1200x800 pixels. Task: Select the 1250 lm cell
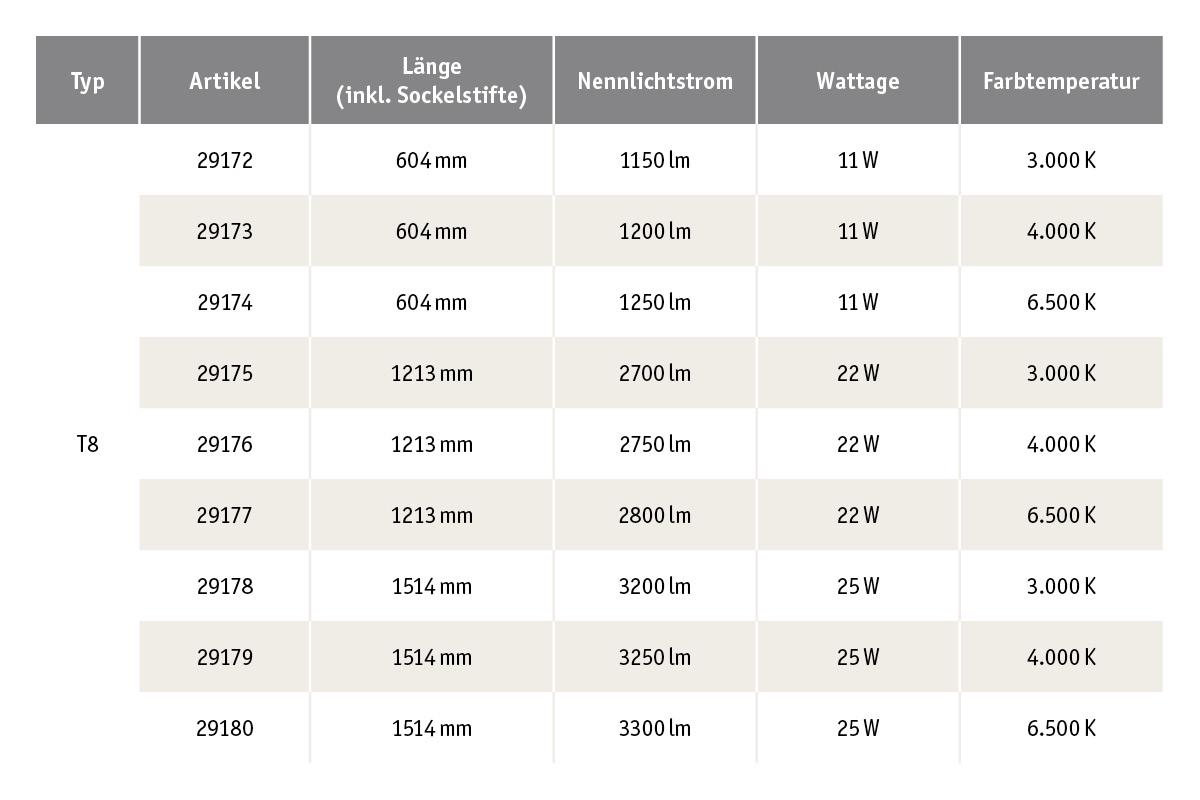click(x=655, y=302)
